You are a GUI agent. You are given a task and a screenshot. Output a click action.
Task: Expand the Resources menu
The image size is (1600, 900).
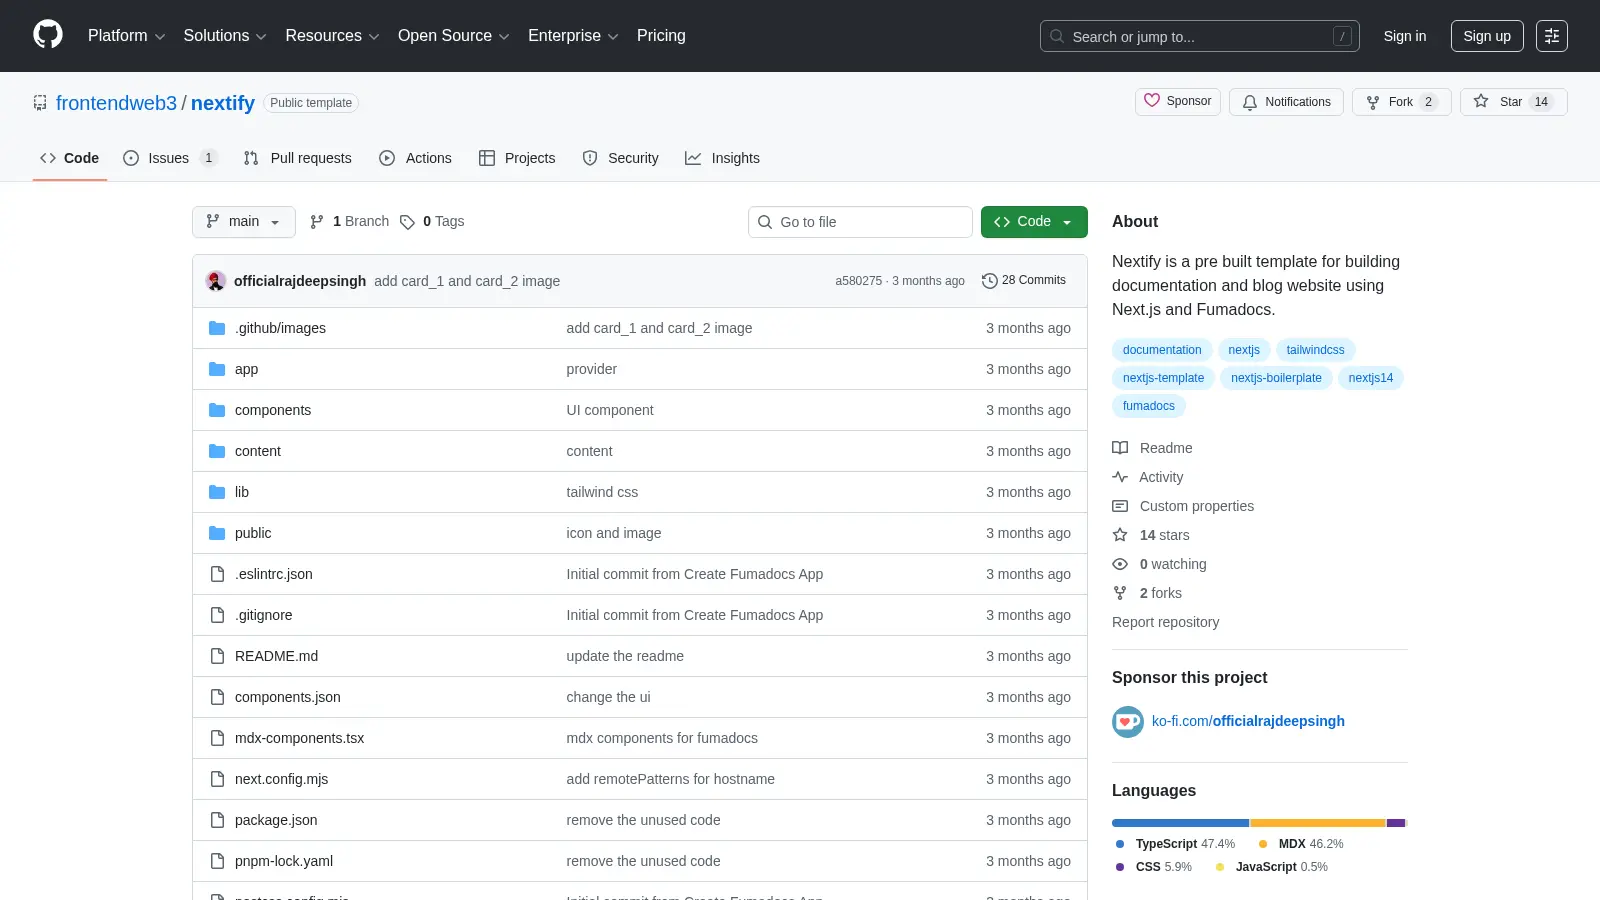[x=332, y=36]
